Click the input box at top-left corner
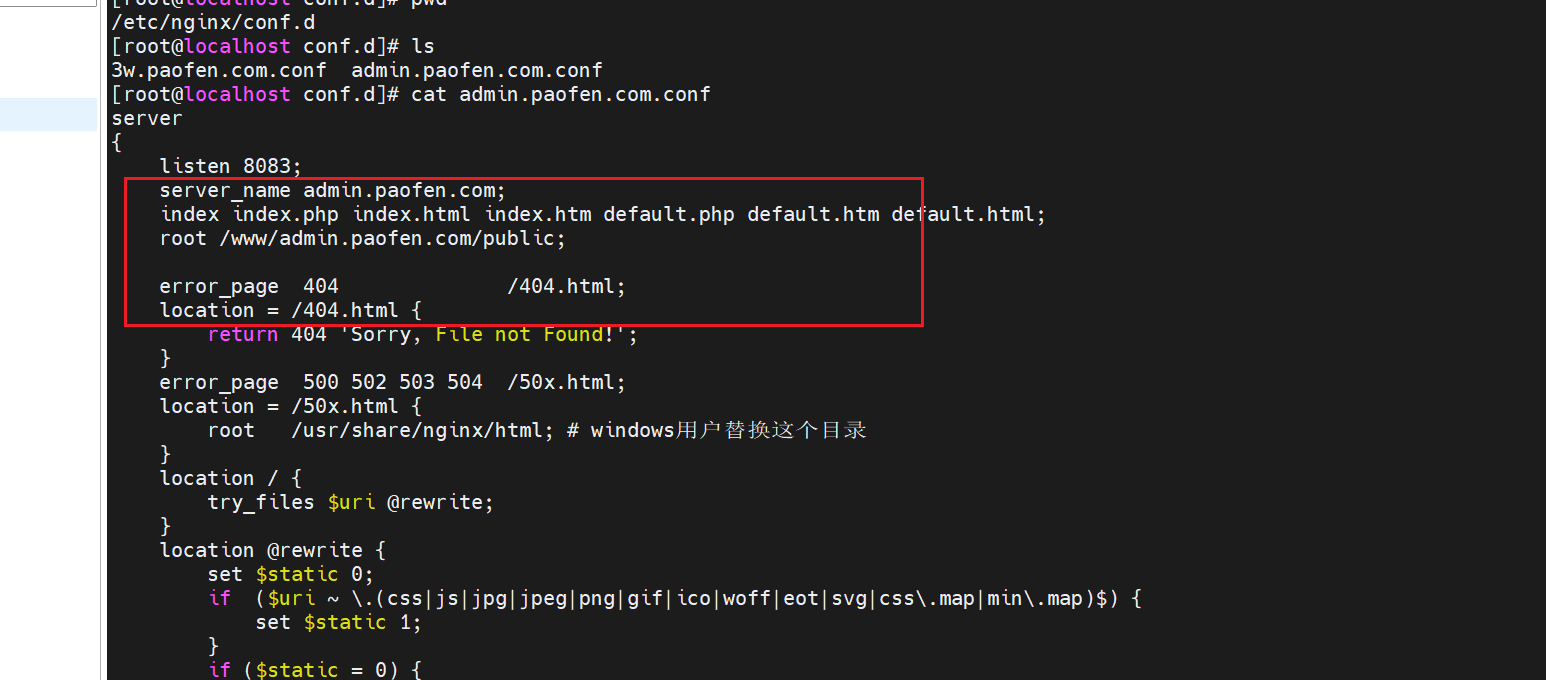The image size is (1546, 680). 48,3
